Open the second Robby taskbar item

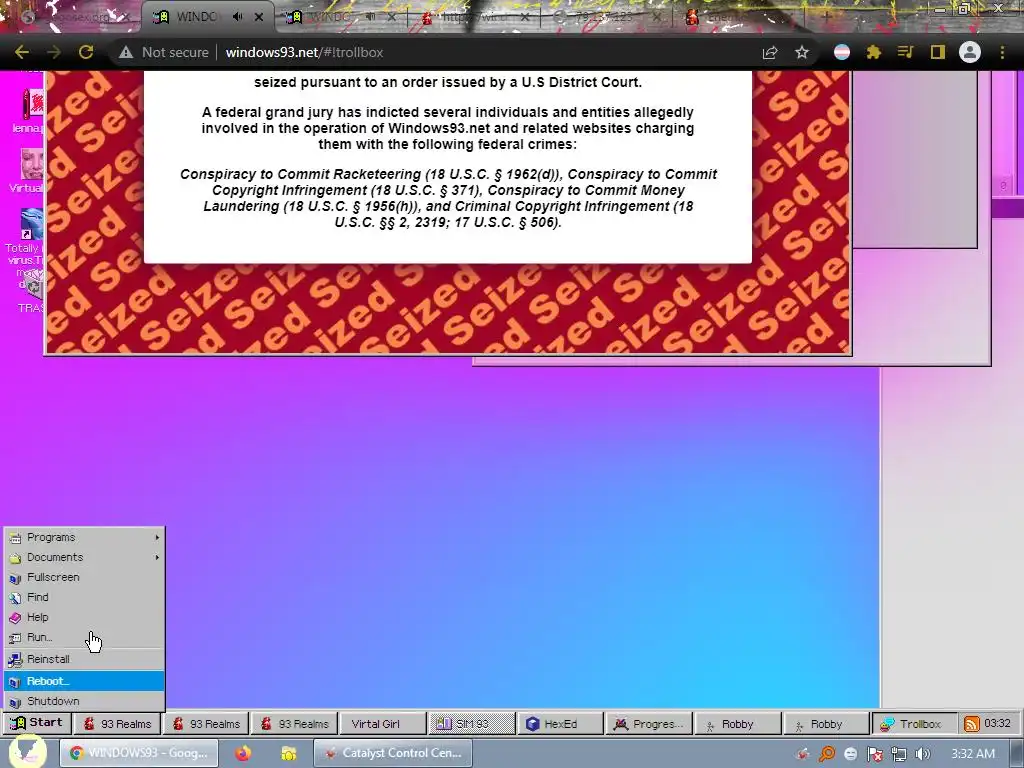pos(827,724)
